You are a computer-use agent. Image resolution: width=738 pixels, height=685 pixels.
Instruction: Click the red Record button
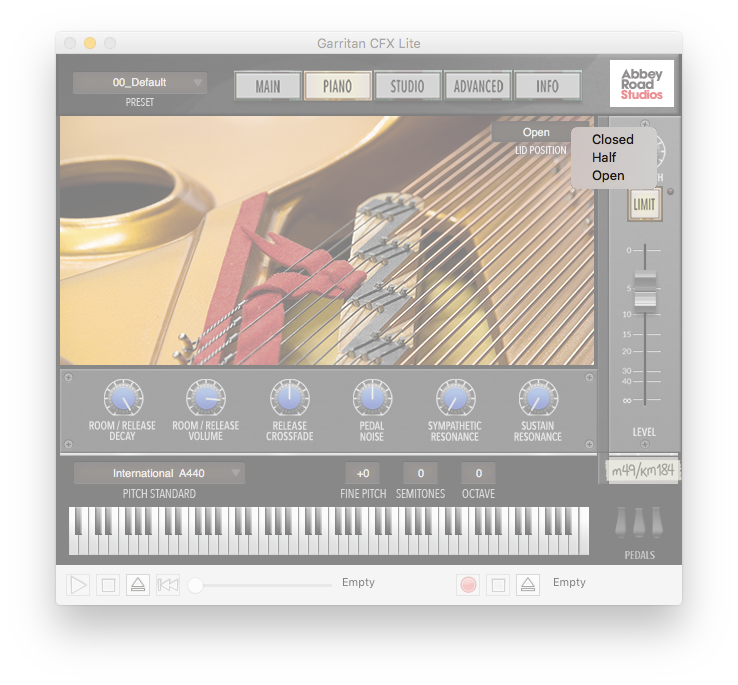[468, 585]
